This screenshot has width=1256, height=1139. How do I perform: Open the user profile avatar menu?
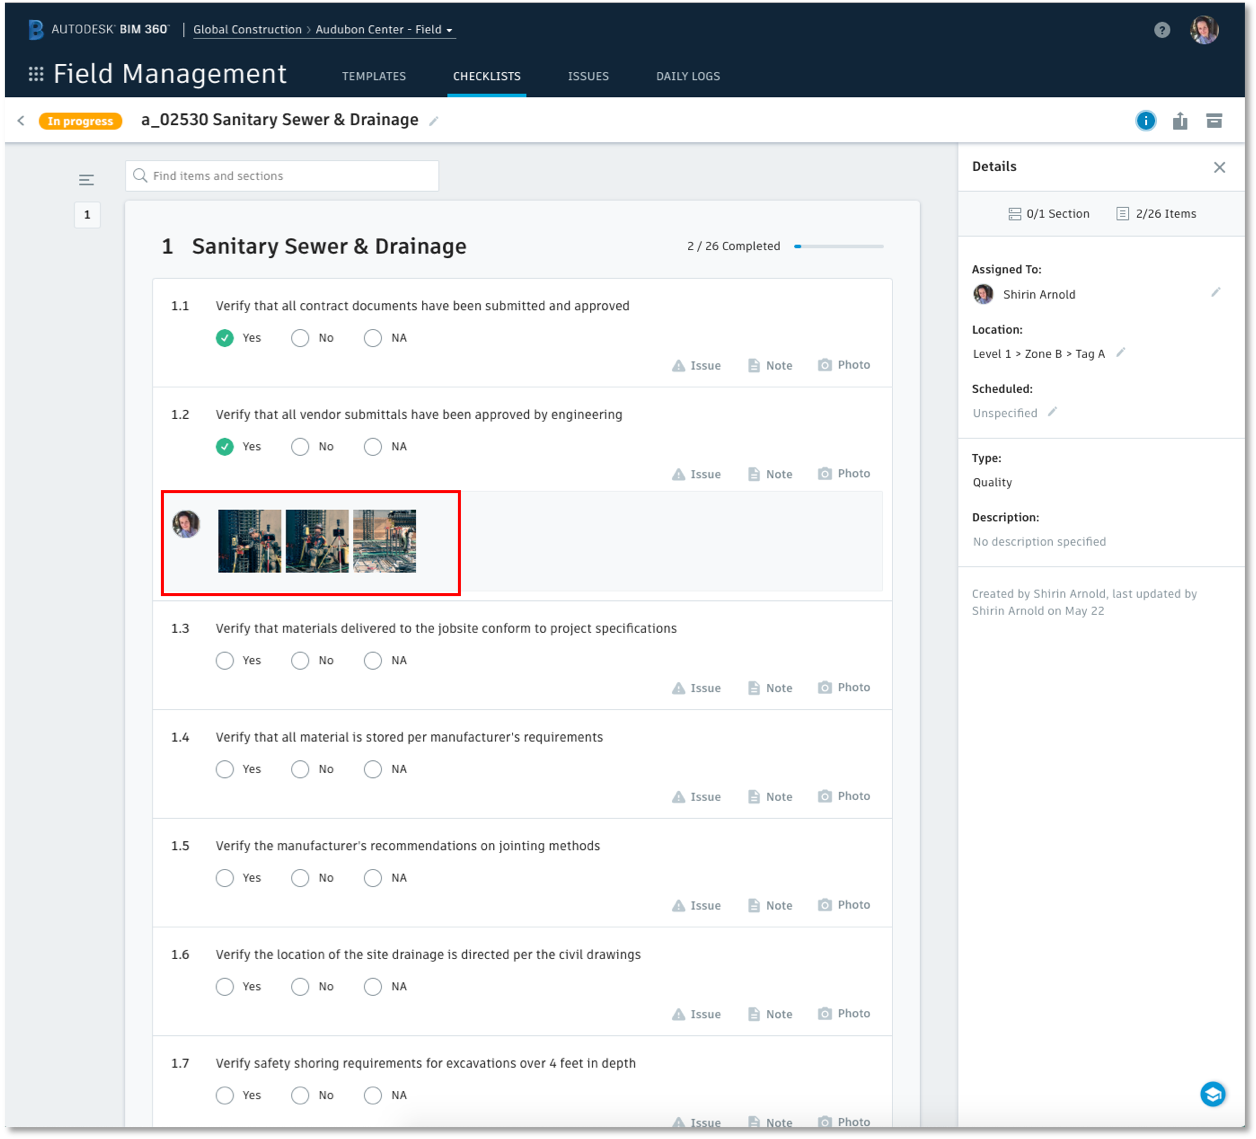[1204, 29]
